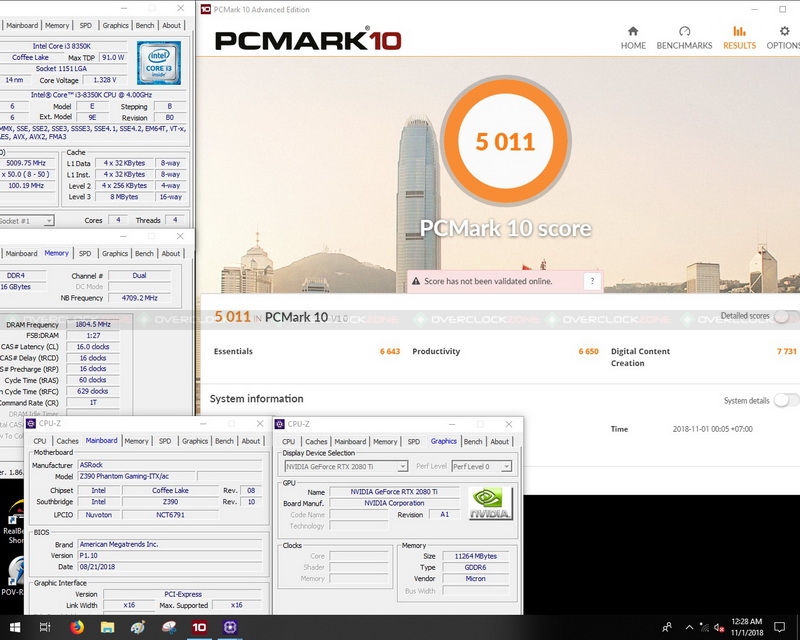Click the warning triangle on the validation notice

(x=416, y=281)
